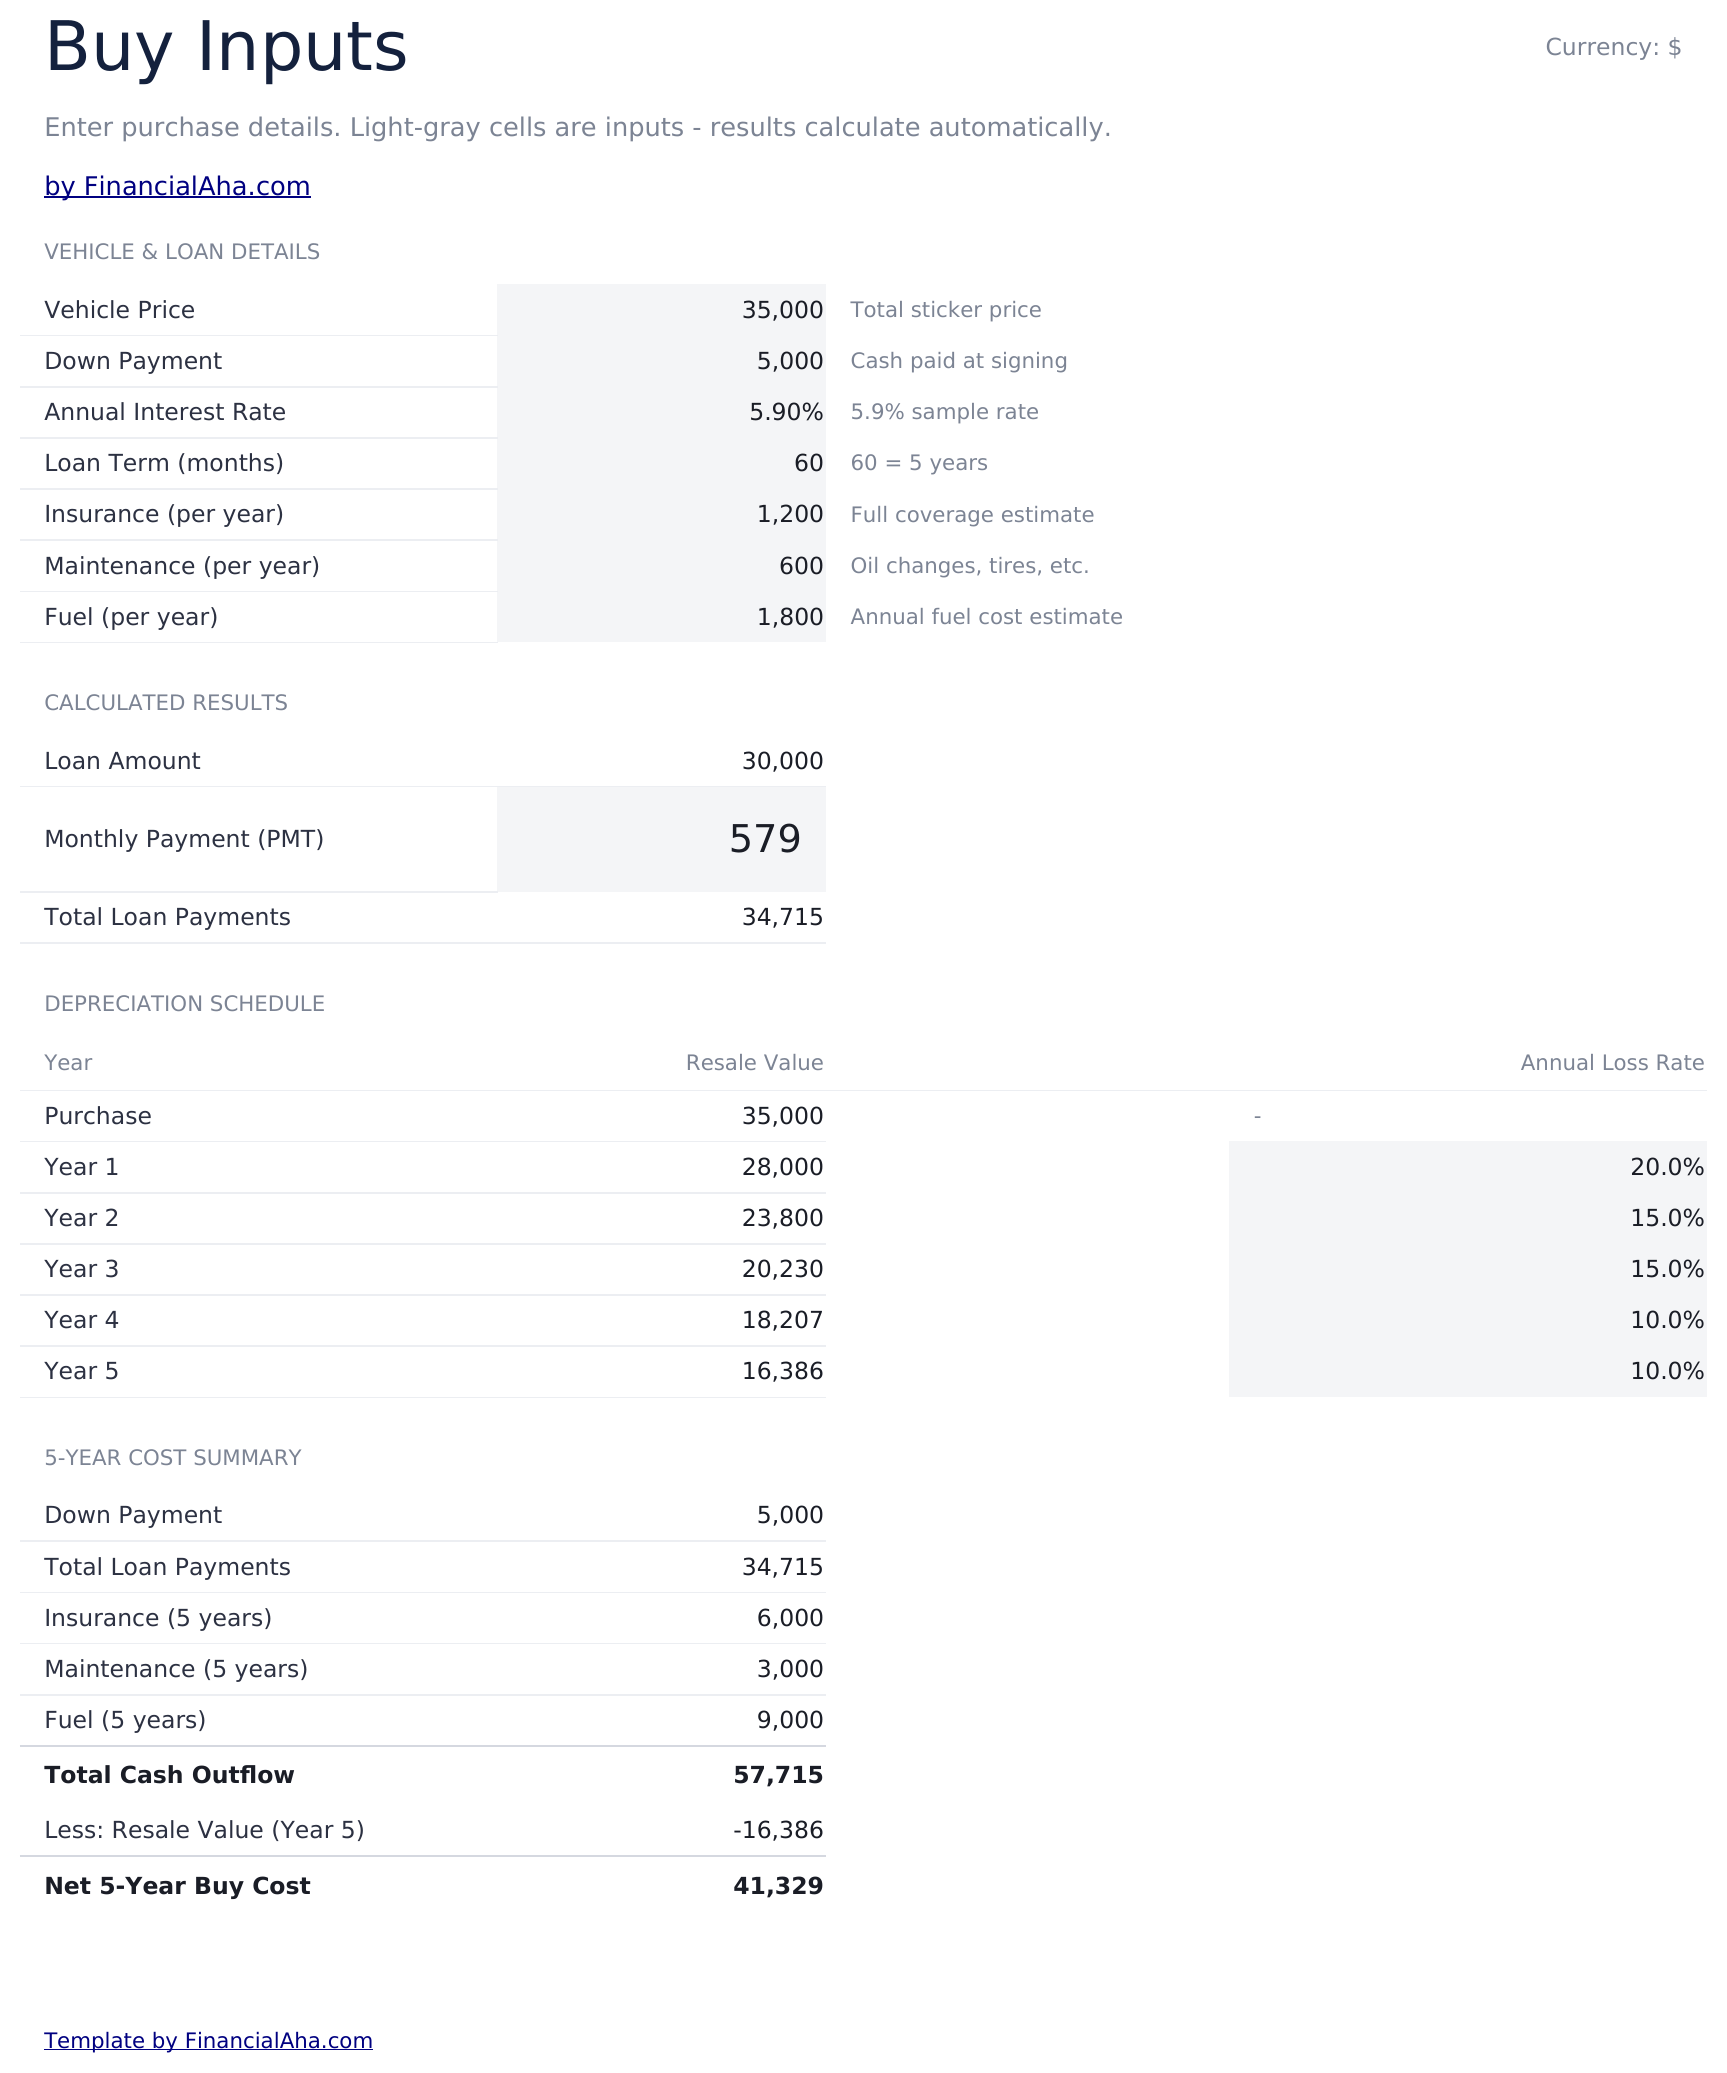
Task: Click the Year 3 annual loss rate cell
Action: [1467, 1269]
